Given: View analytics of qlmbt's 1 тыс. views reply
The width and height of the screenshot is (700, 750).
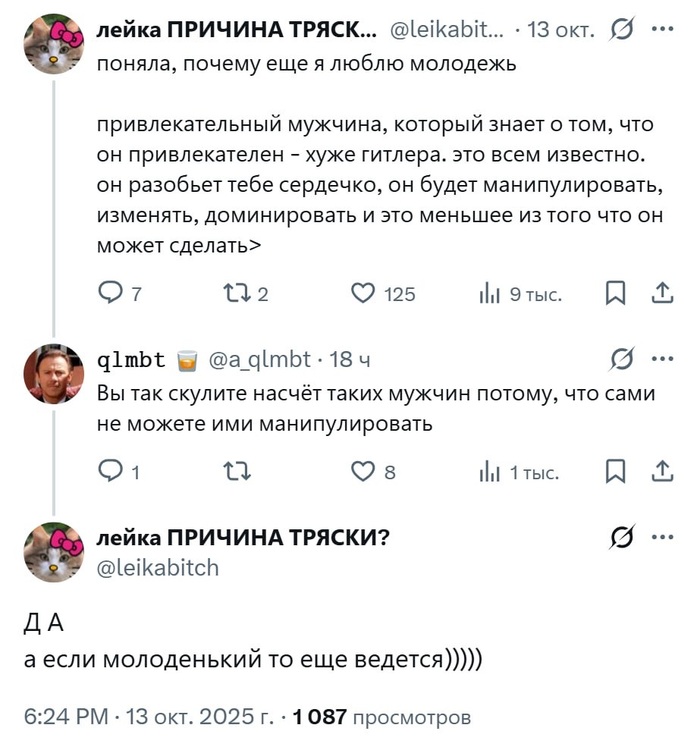Looking at the screenshot, I should (489, 472).
